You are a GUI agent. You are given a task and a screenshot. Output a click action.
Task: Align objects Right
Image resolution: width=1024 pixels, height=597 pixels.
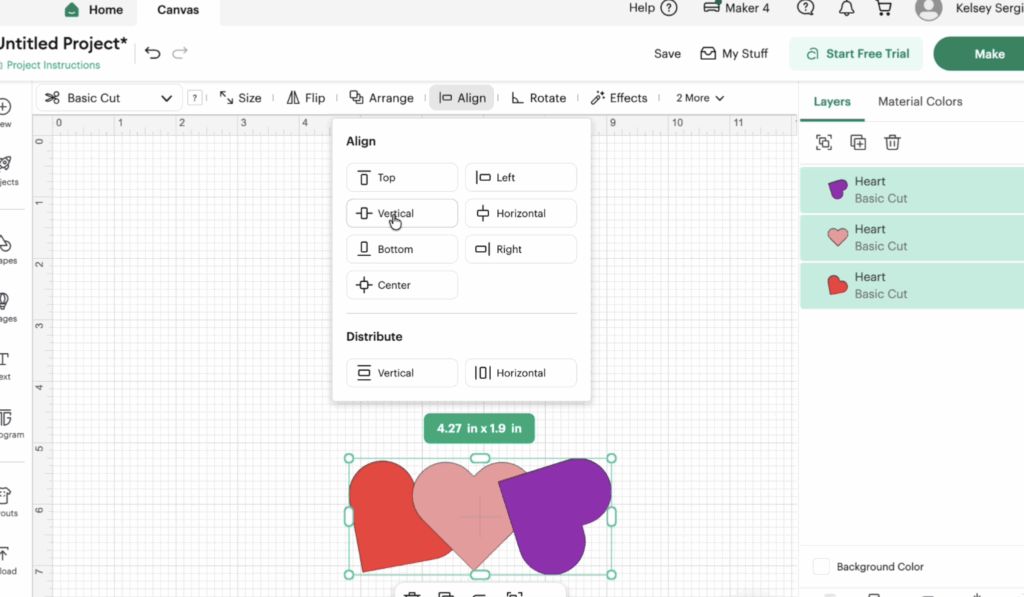520,250
